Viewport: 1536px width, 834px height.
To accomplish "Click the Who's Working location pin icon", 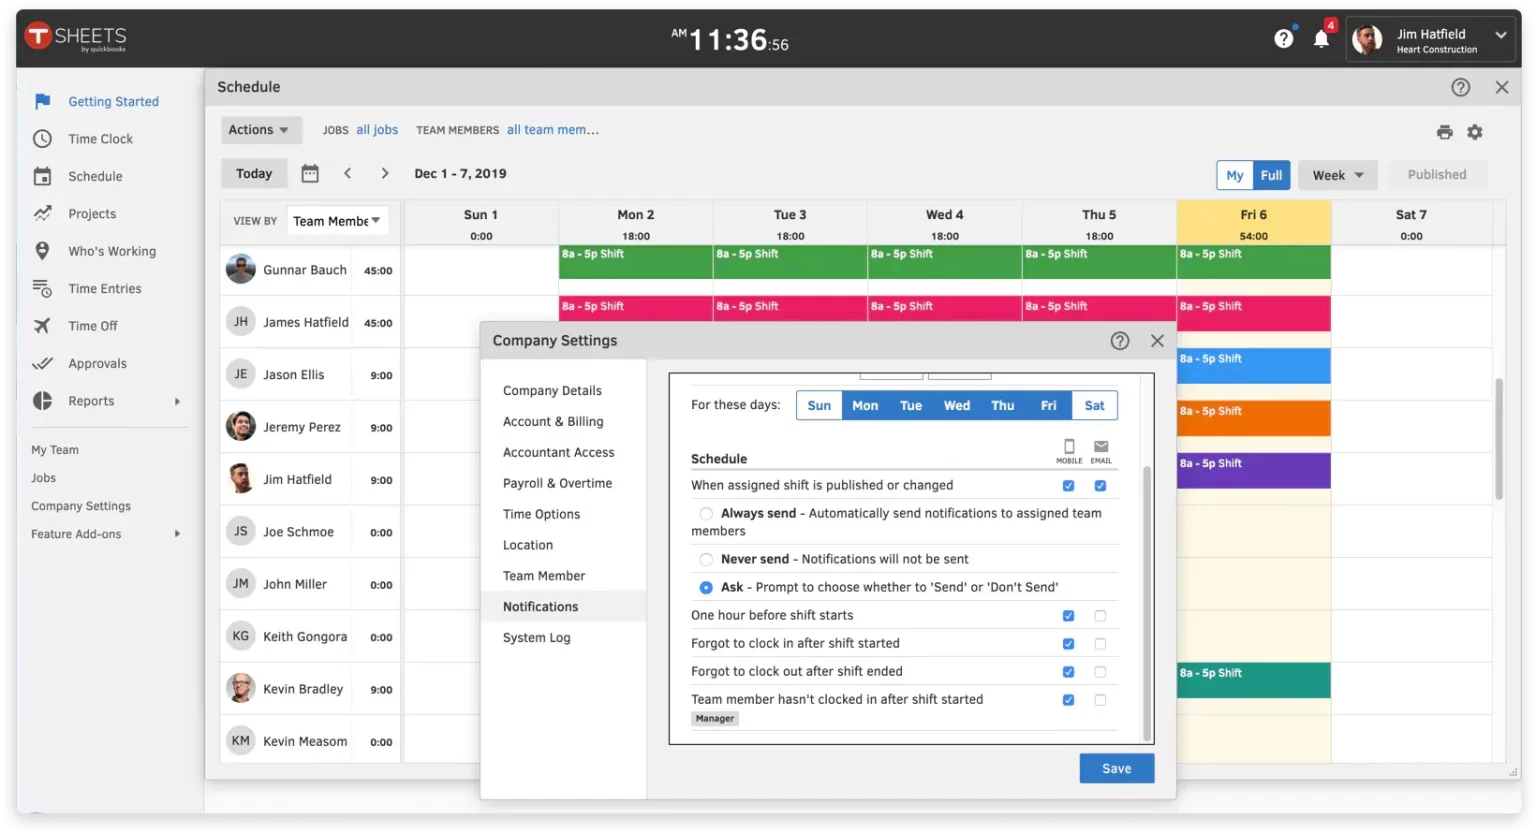I will pyautogui.click(x=42, y=251).
